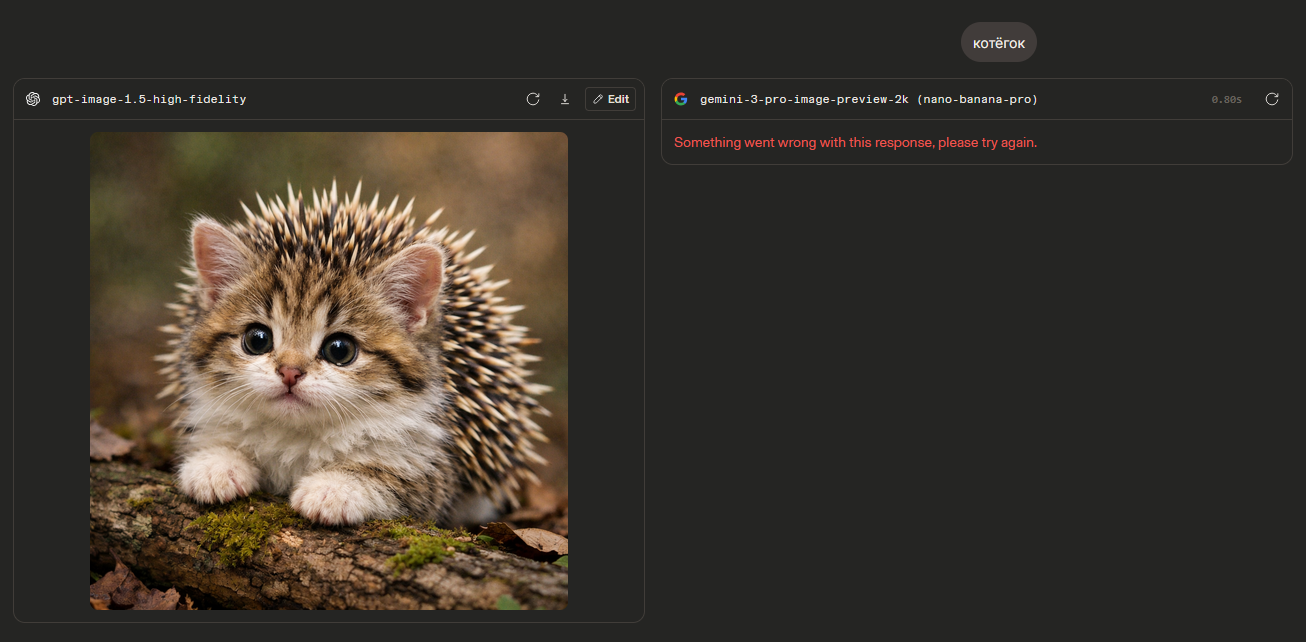The width and height of the screenshot is (1306, 642).
Task: Select the 'котёгок' prompt bubble
Action: point(999,42)
